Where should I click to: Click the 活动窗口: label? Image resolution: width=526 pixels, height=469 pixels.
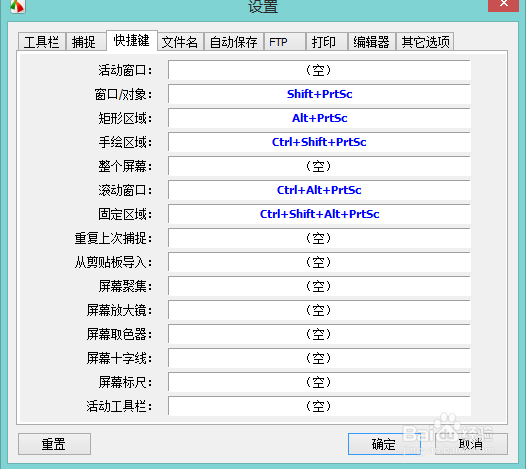point(125,70)
